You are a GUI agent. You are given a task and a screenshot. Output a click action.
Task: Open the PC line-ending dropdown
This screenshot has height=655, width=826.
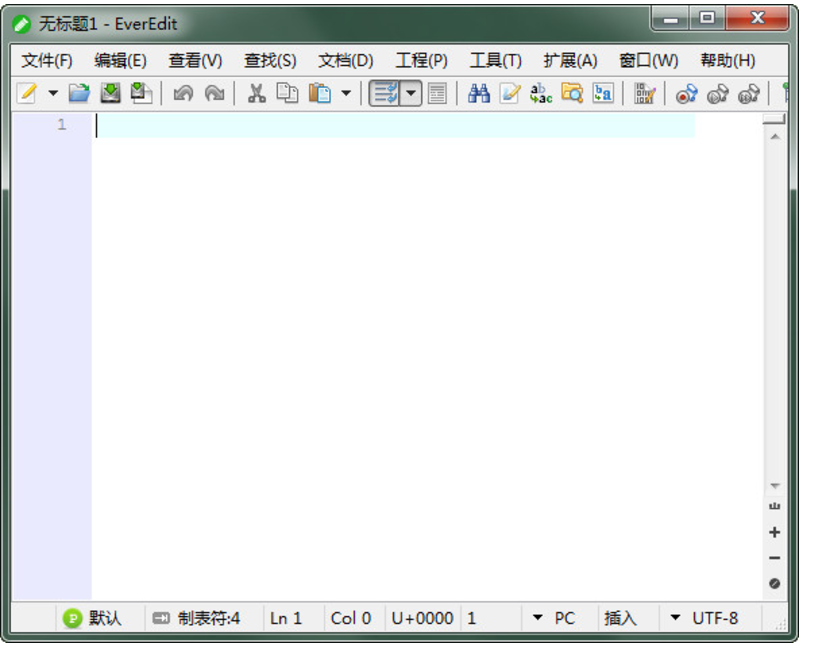[x=554, y=618]
